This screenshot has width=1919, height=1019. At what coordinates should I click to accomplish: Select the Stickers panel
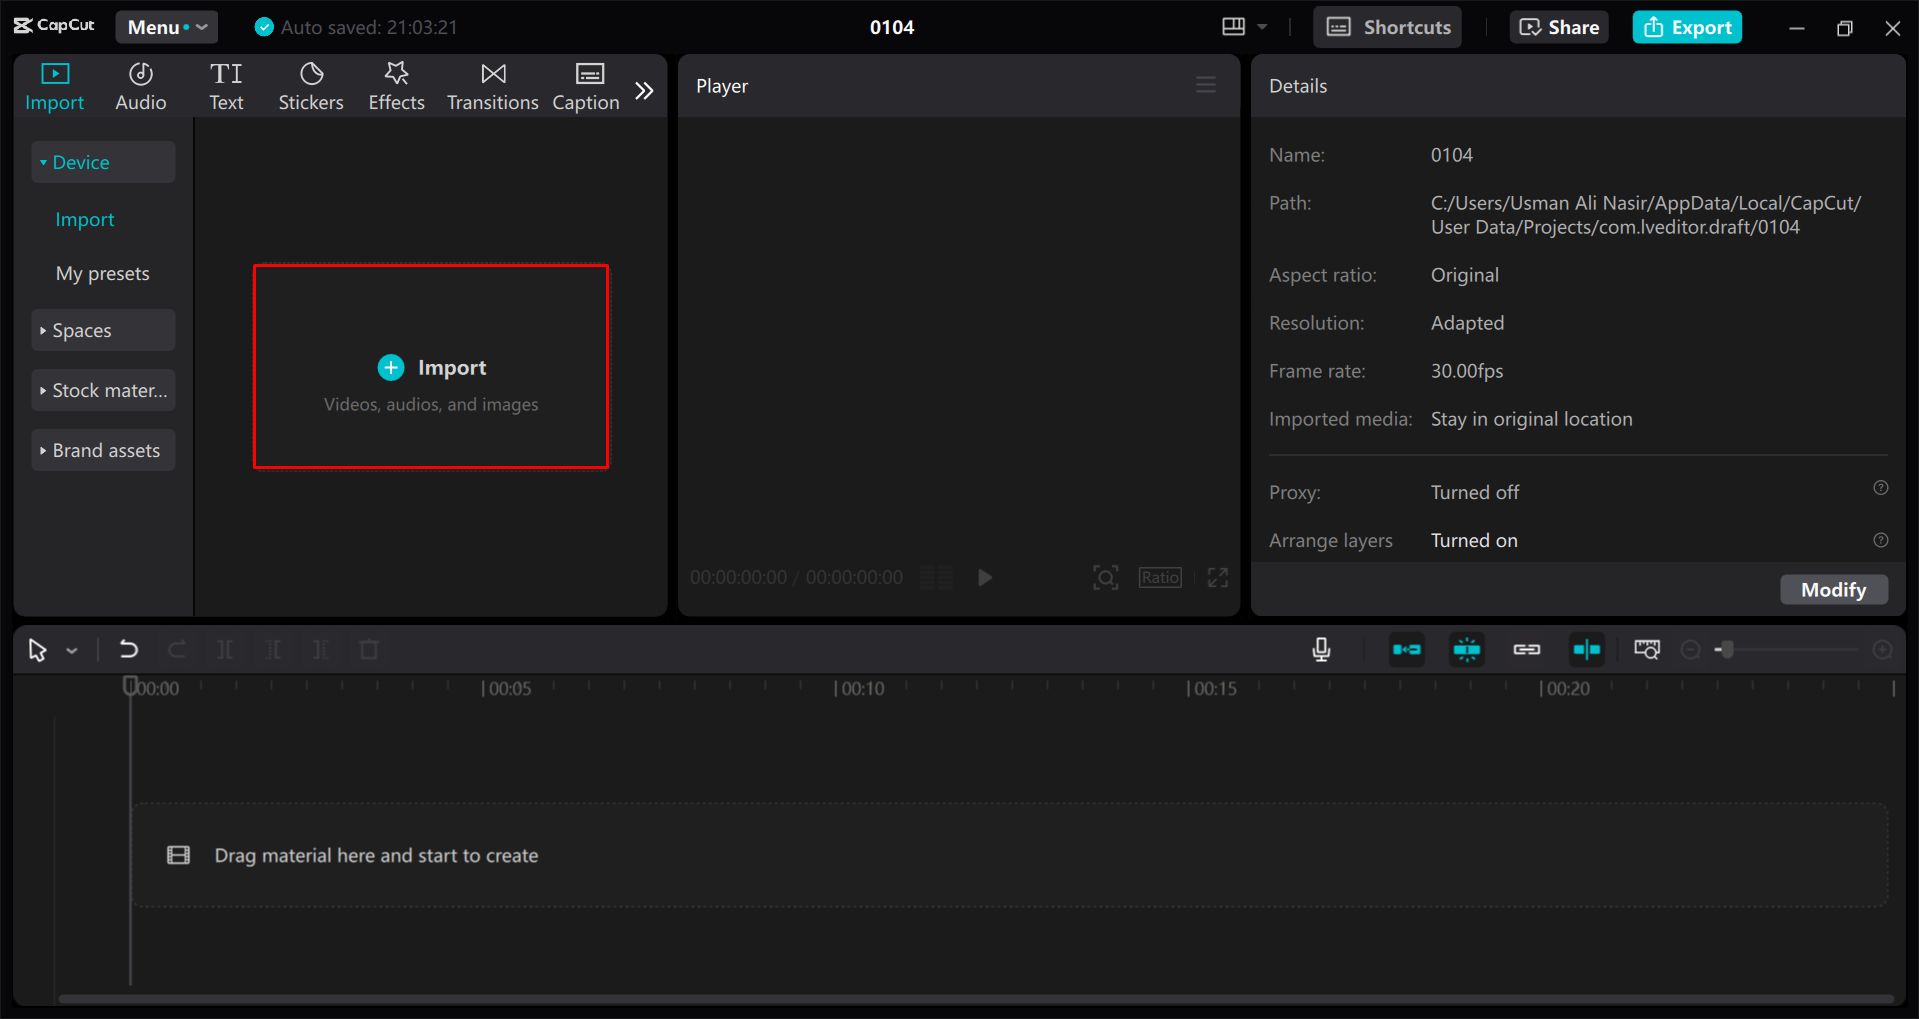tap(311, 85)
